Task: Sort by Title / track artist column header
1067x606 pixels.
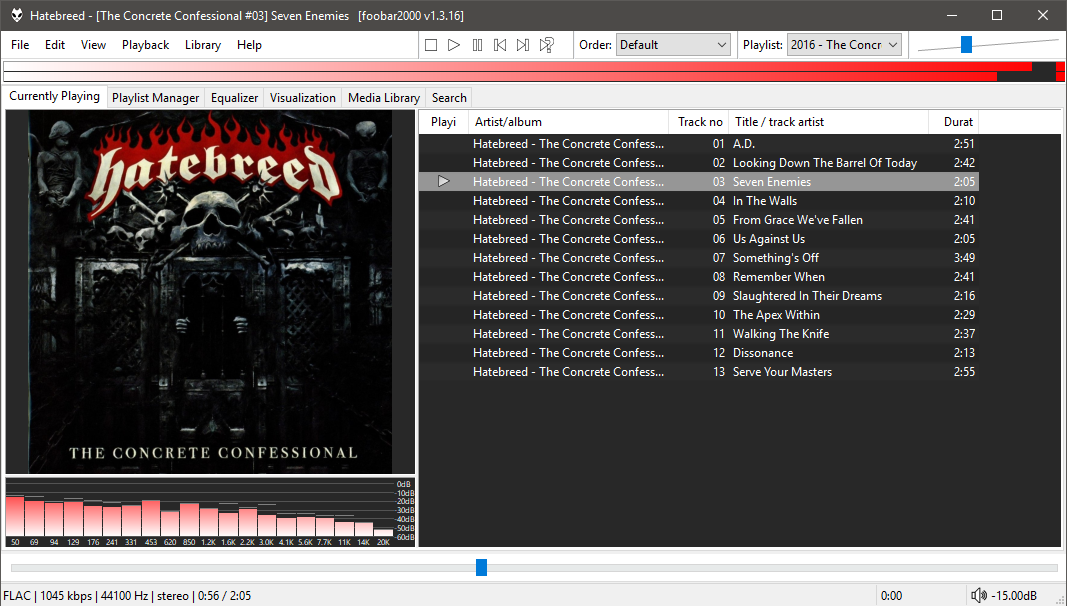Action: 829,122
